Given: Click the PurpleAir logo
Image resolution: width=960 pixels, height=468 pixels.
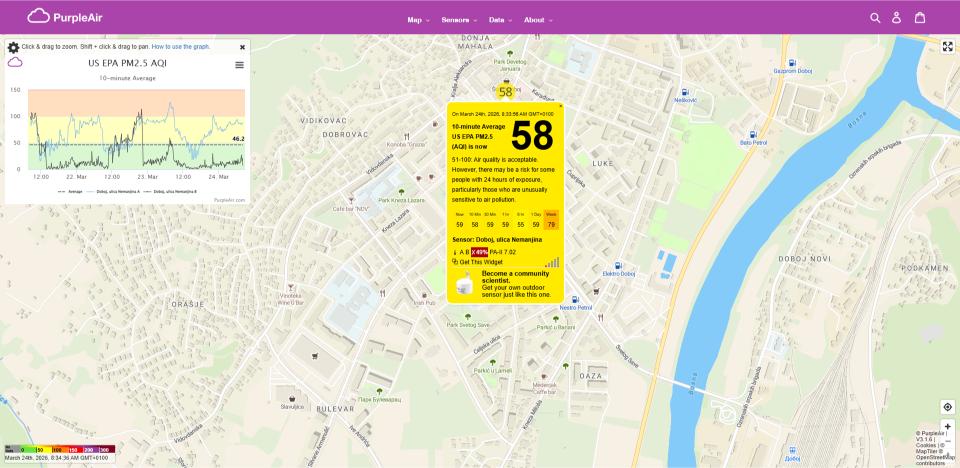Looking at the screenshot, I should point(65,17).
